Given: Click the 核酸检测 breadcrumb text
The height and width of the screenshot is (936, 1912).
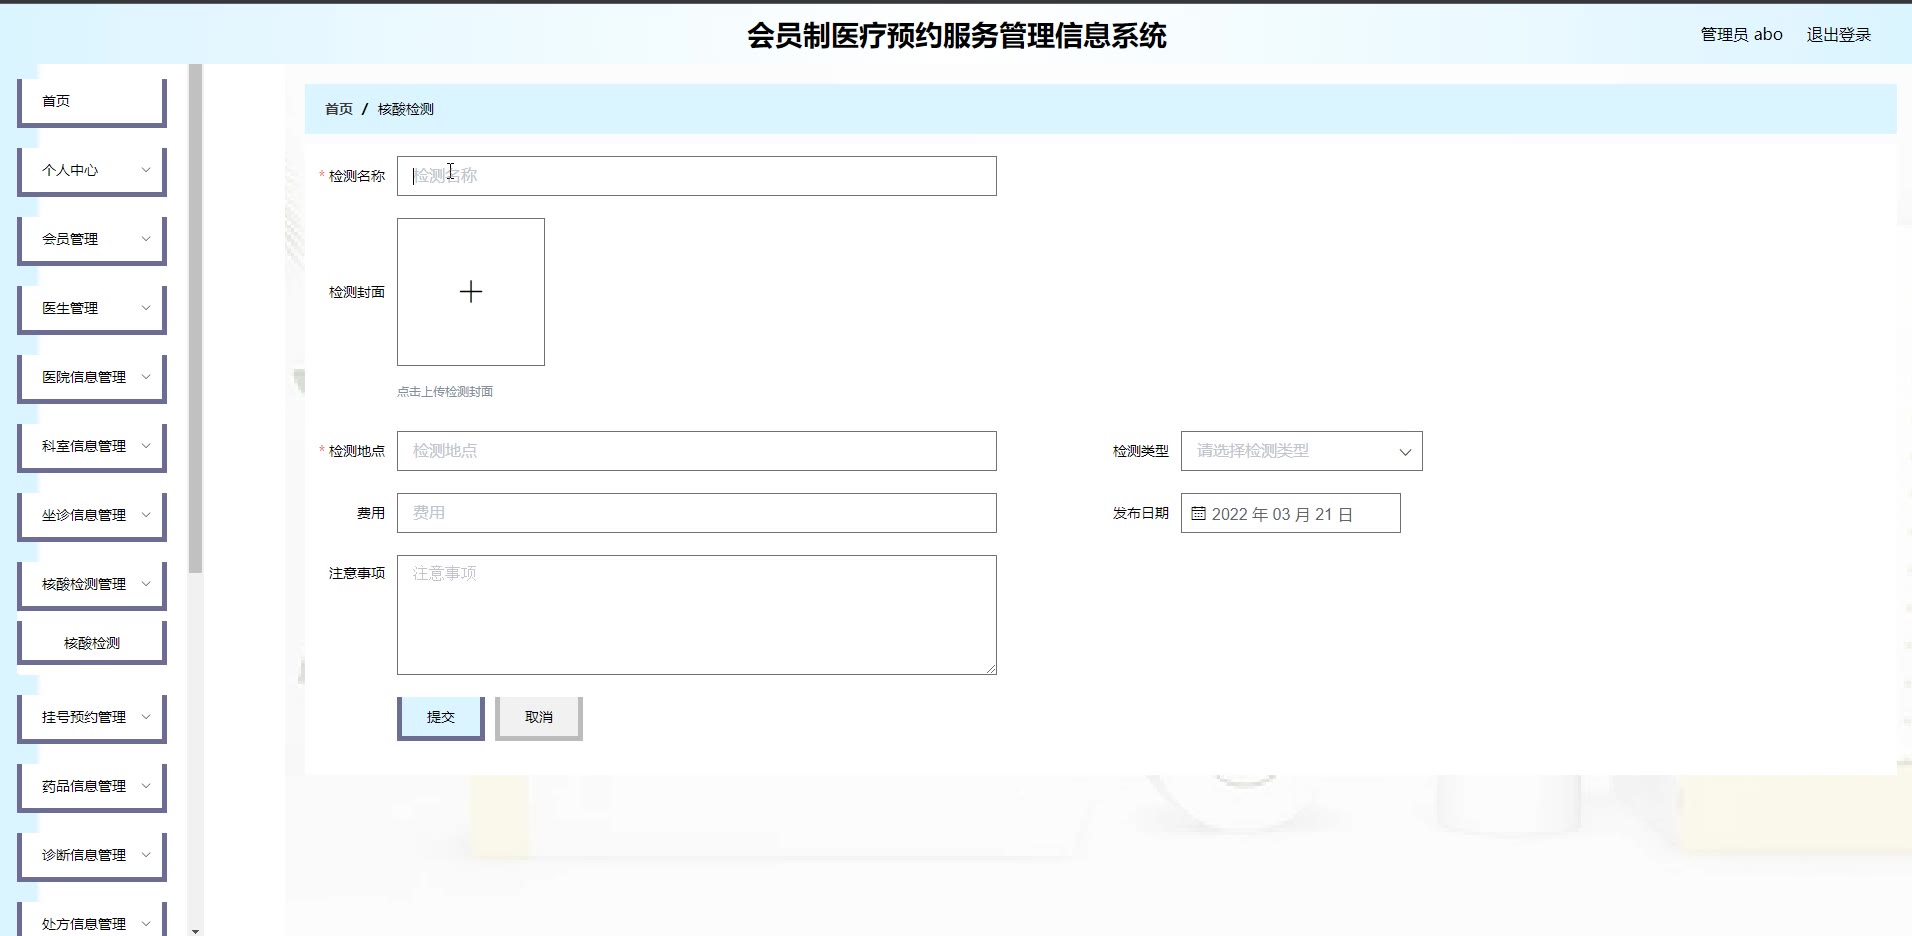Looking at the screenshot, I should click(x=406, y=109).
